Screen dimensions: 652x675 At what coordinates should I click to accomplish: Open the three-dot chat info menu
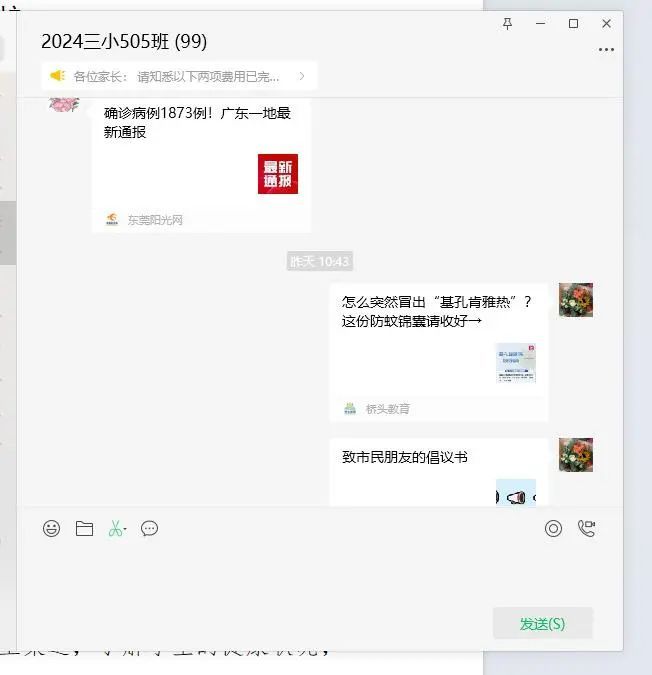pos(606,49)
